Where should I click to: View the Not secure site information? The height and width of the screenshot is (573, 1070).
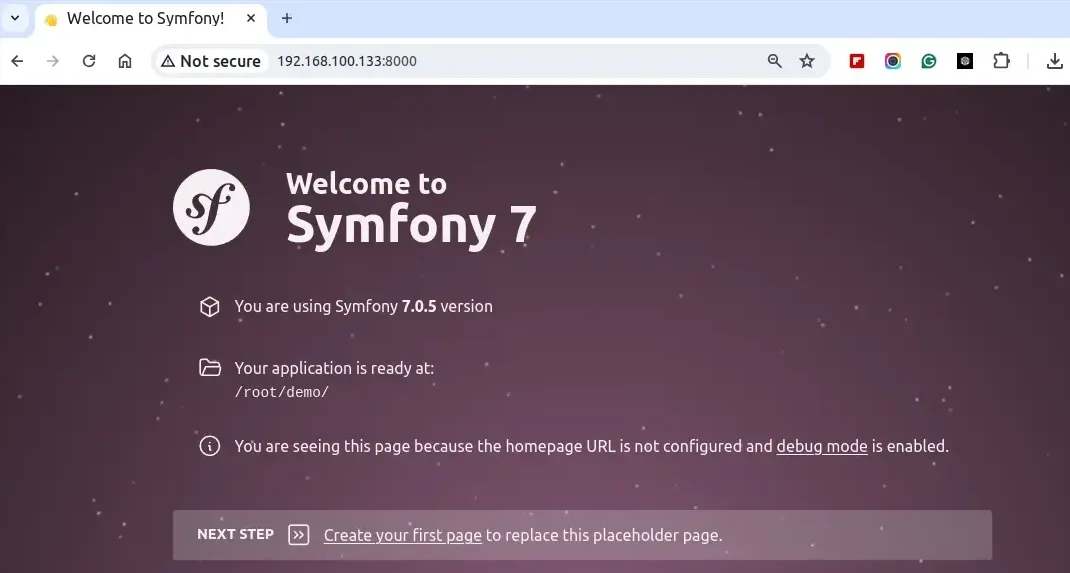click(x=210, y=61)
